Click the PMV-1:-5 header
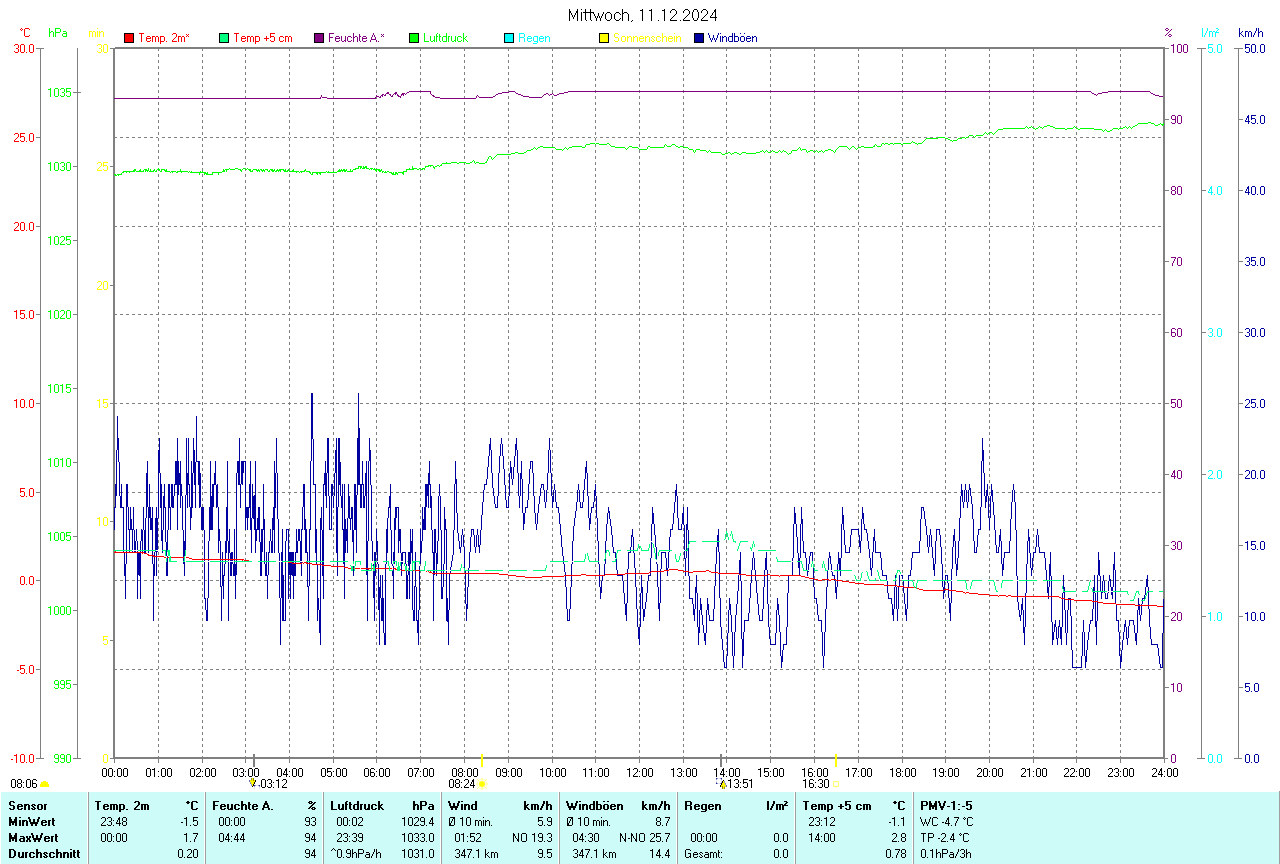 946,806
